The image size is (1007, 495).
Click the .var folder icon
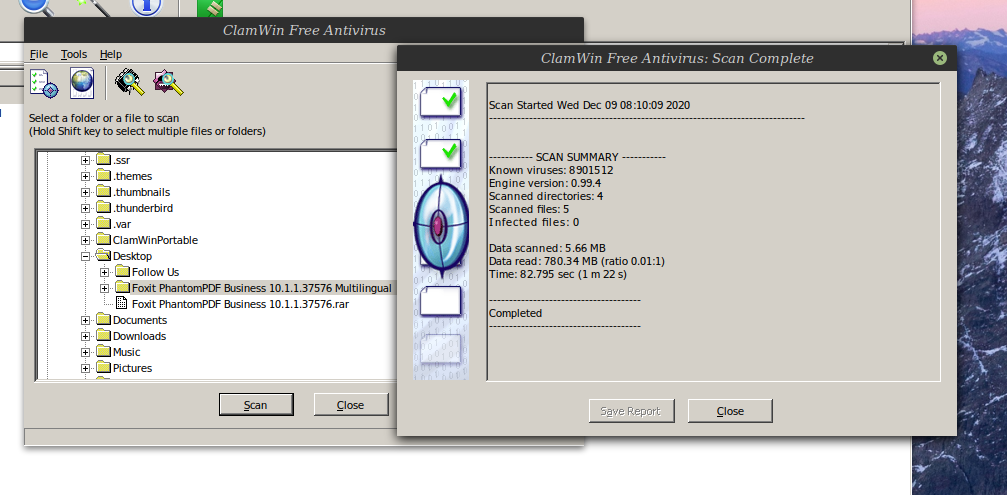point(103,223)
